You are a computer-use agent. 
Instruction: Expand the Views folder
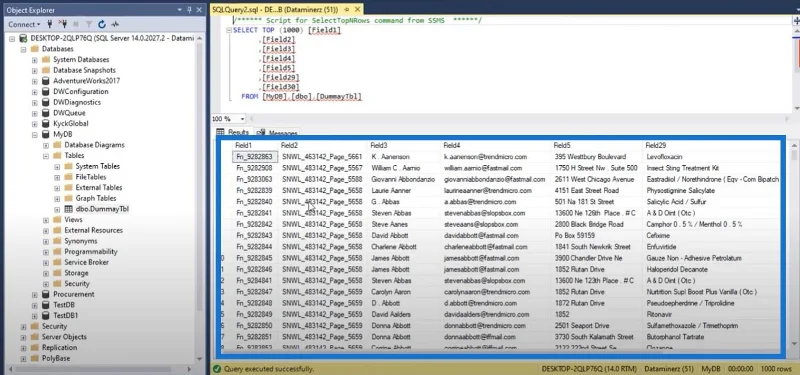click(46, 220)
